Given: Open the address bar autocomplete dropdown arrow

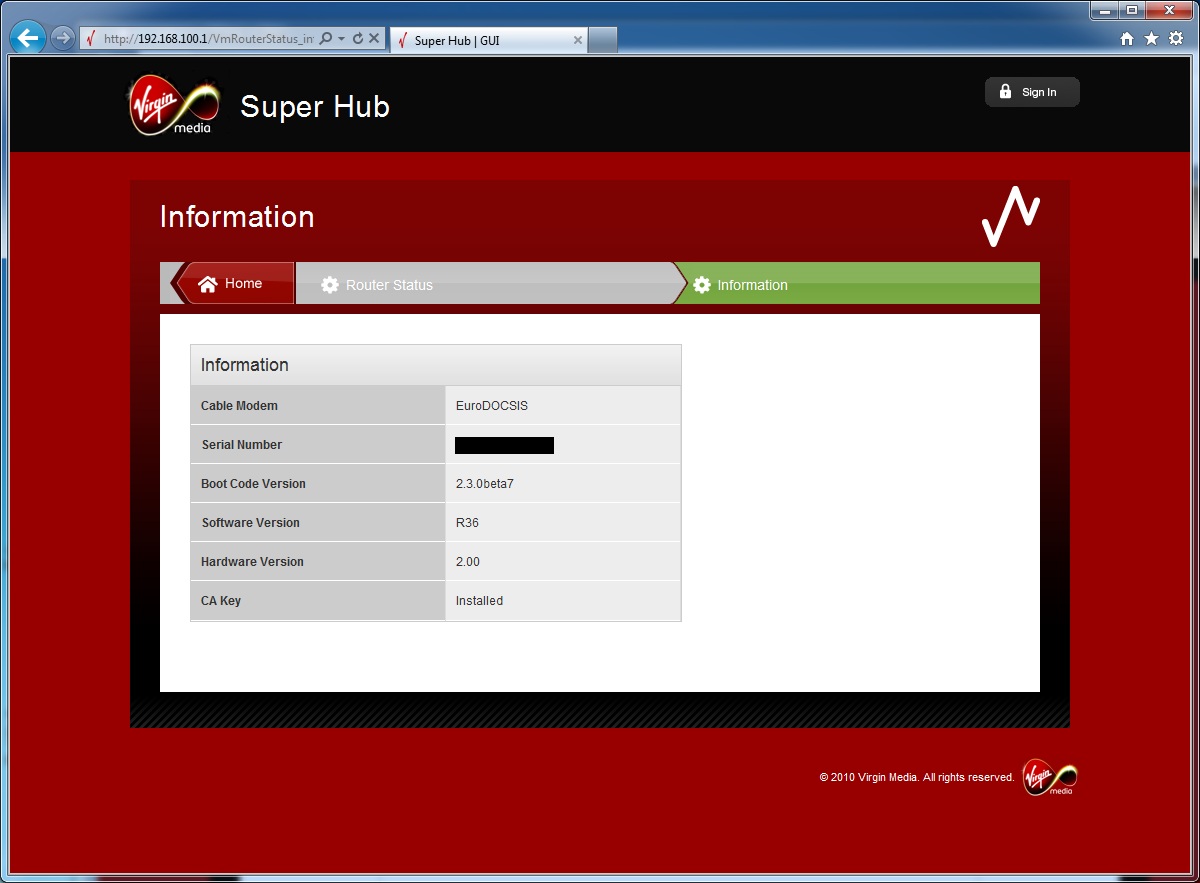Looking at the screenshot, I should pos(341,39).
